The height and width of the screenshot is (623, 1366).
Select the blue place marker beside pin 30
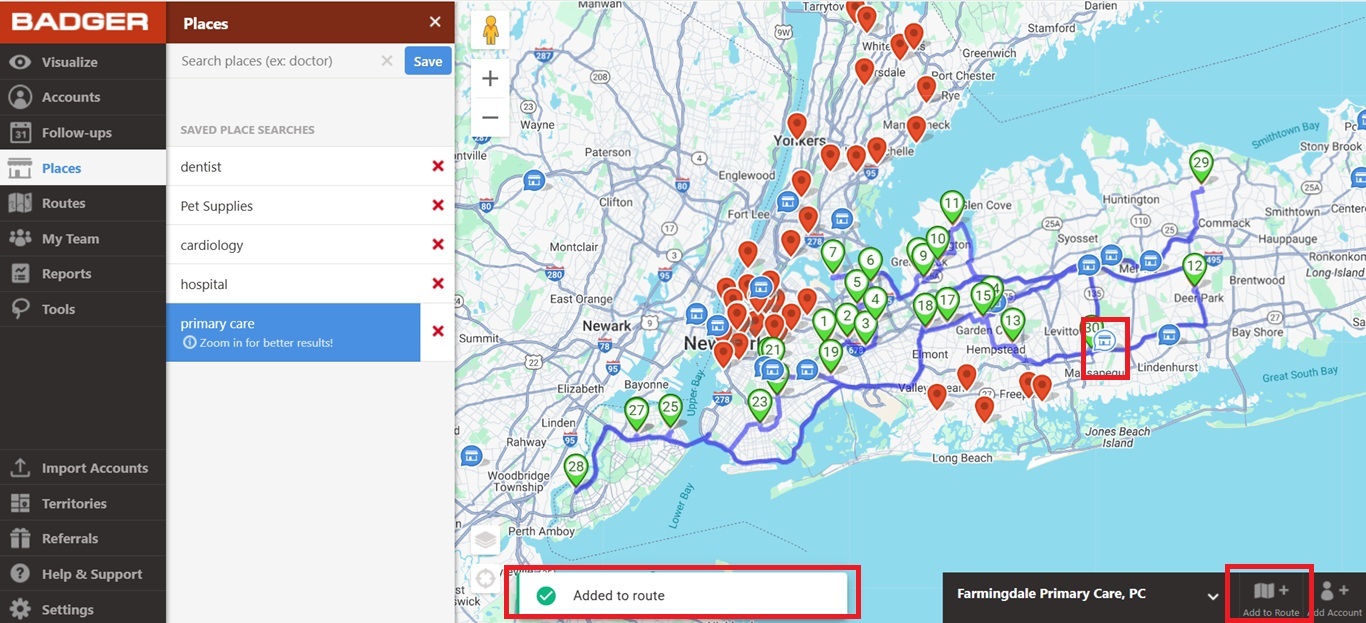click(x=1105, y=340)
